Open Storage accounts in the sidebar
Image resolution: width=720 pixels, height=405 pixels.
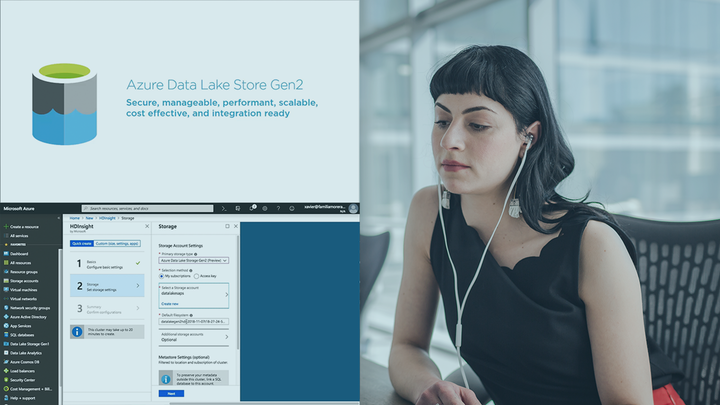(x=21, y=281)
